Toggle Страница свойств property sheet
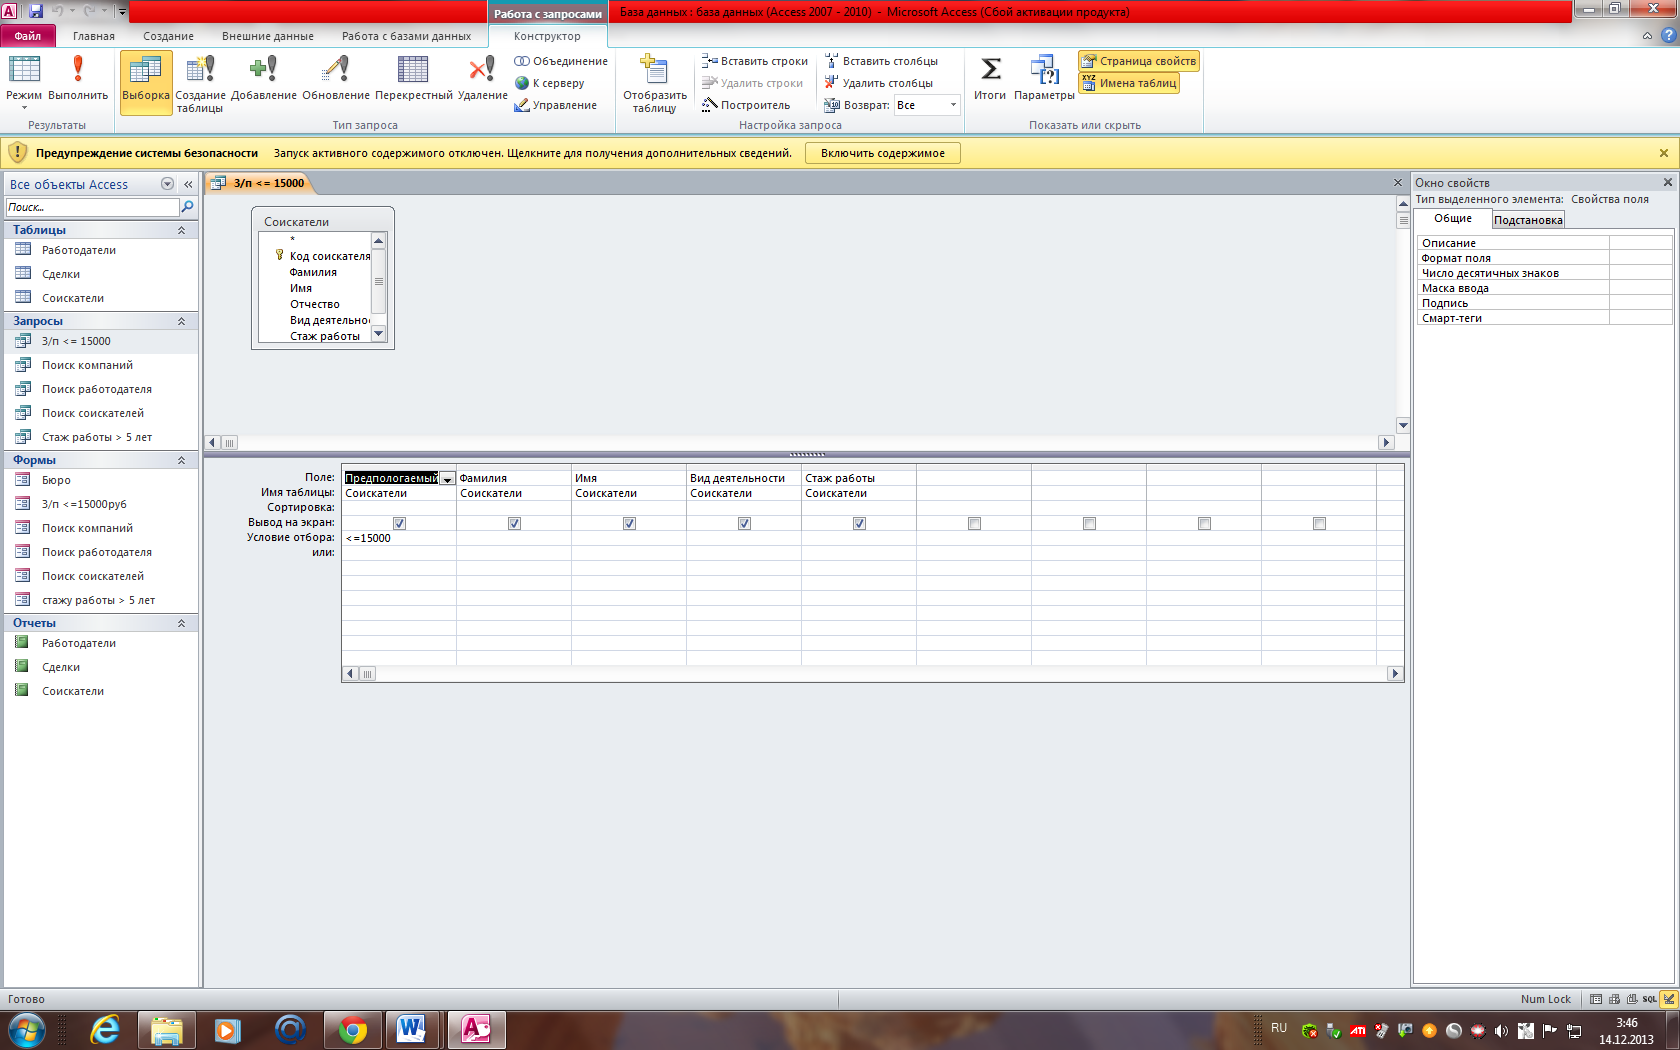Image resolution: width=1680 pixels, height=1050 pixels. click(1138, 61)
